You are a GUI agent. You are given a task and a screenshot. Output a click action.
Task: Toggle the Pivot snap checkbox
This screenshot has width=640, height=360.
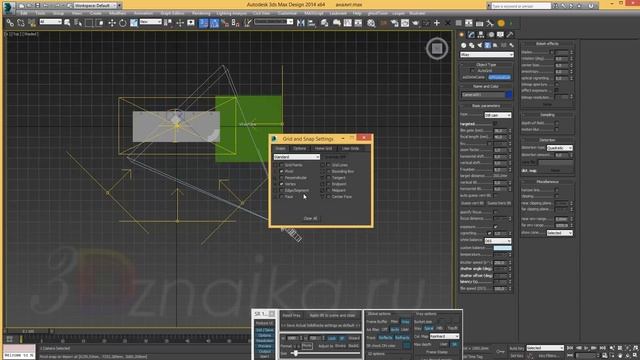282,171
